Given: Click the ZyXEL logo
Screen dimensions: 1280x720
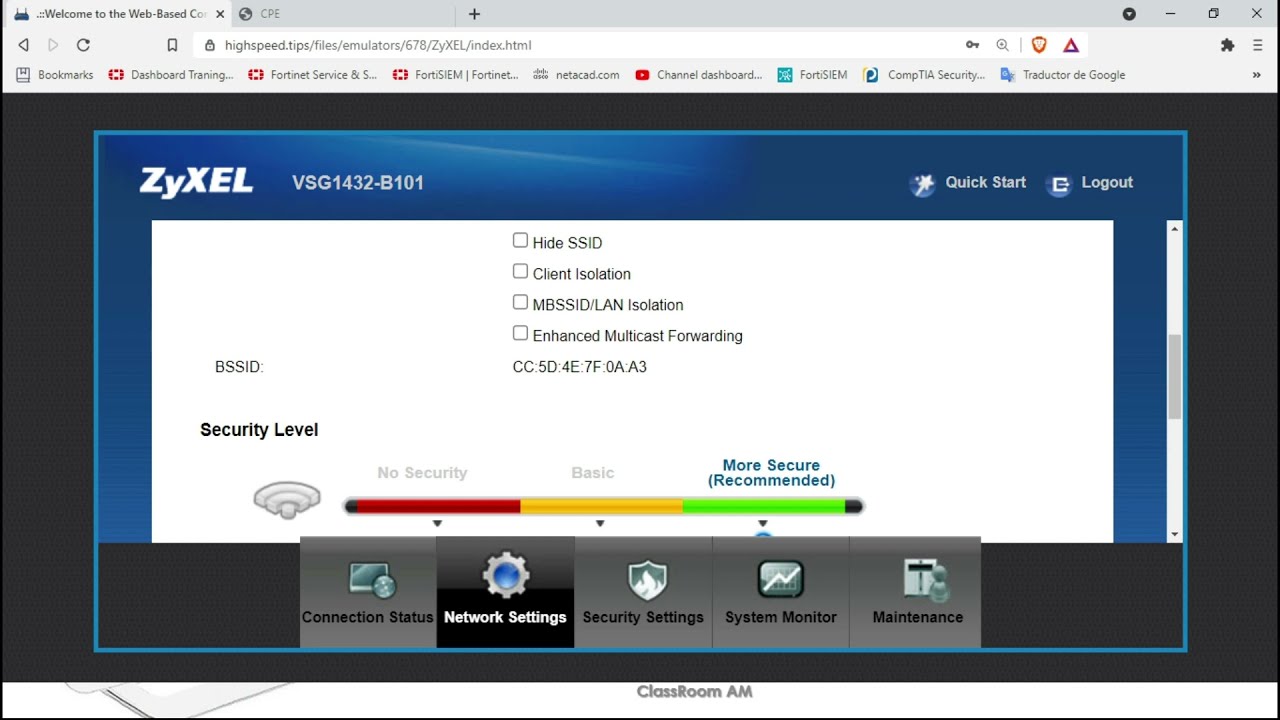Looking at the screenshot, I should coord(196,182).
